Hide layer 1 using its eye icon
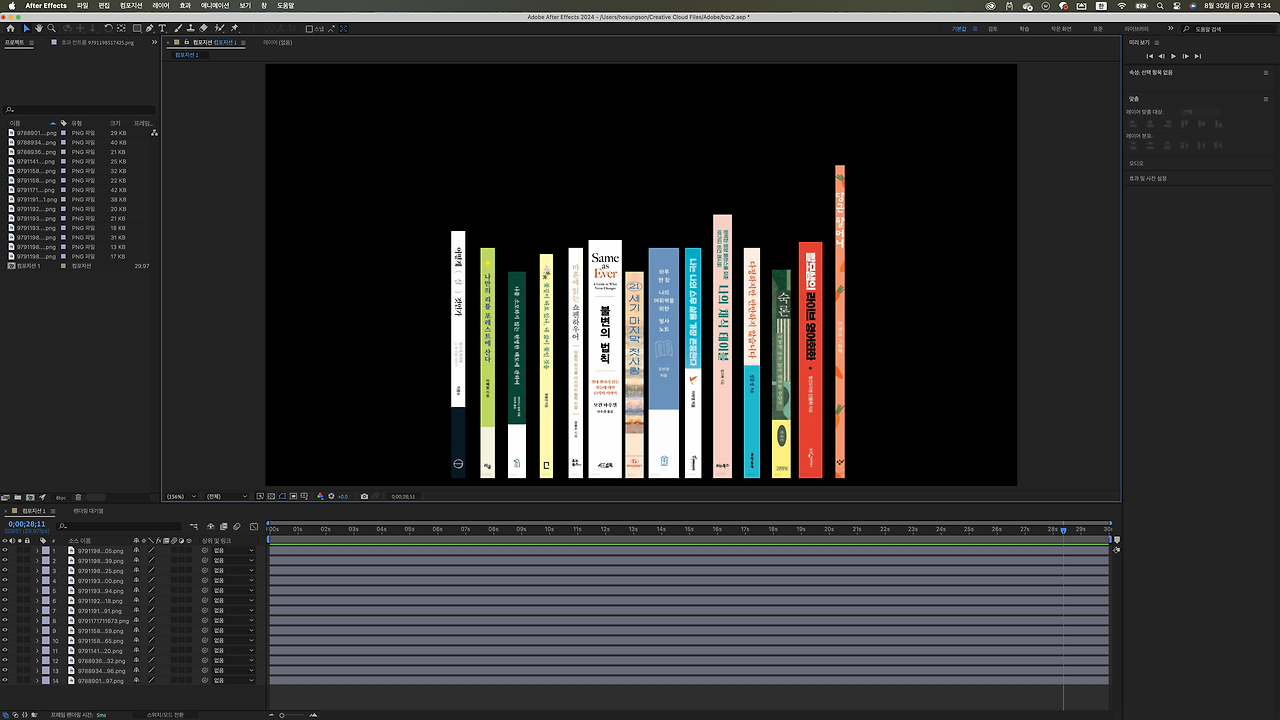This screenshot has width=1280, height=720. point(5,551)
